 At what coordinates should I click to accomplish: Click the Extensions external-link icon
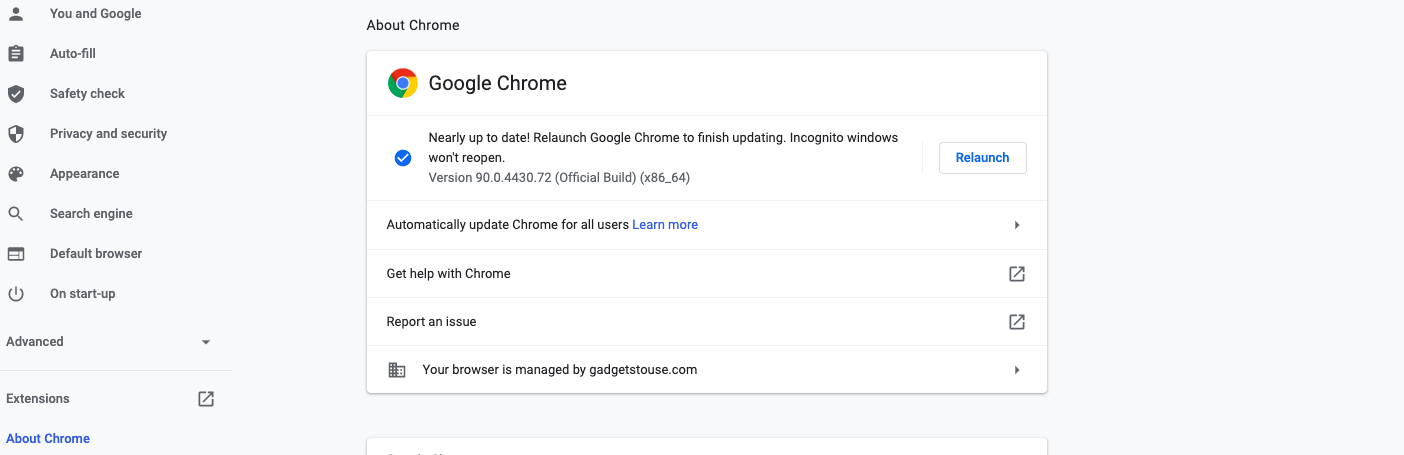[x=206, y=399]
